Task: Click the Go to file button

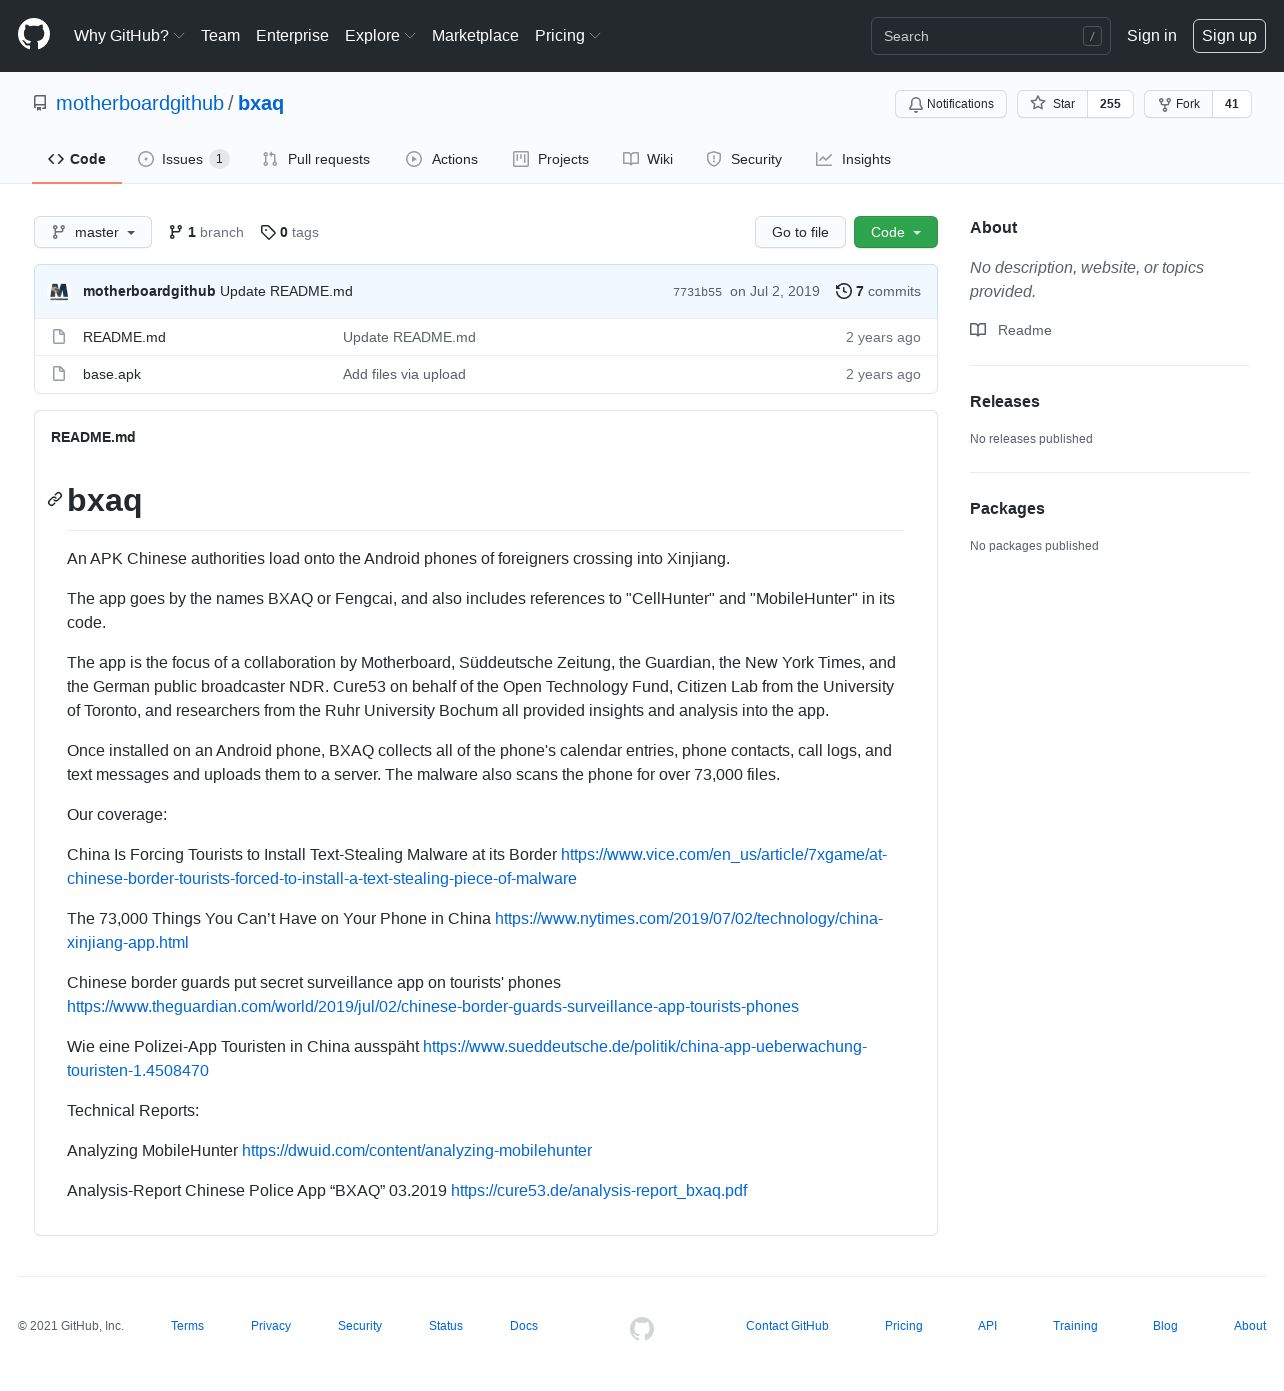Action: point(800,232)
